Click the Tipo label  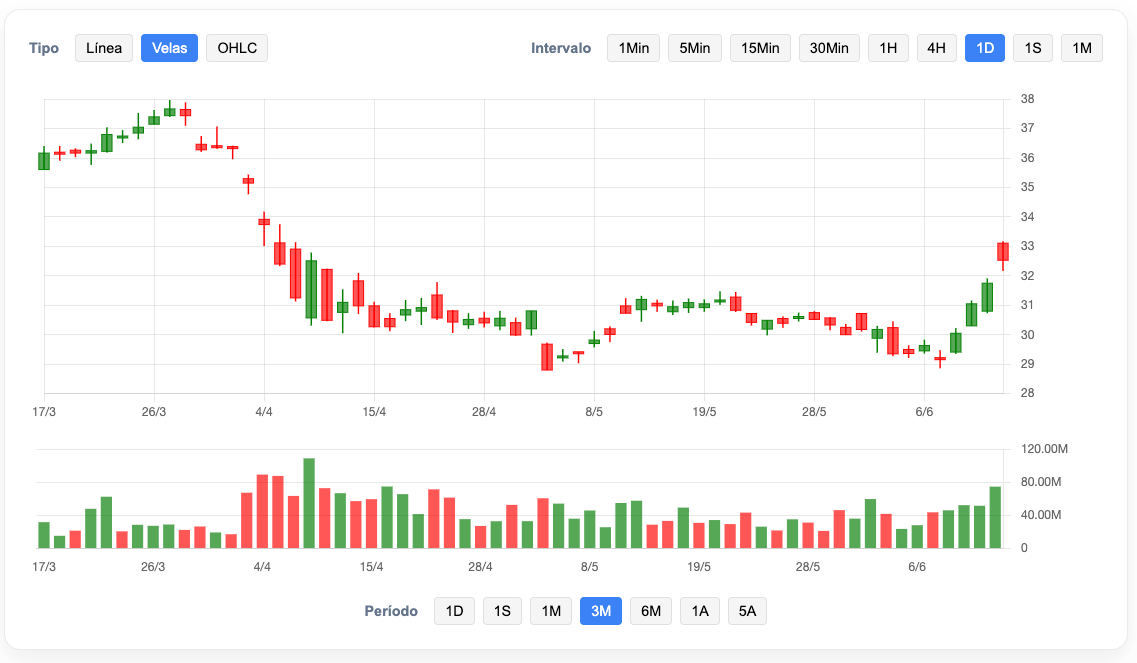point(44,48)
